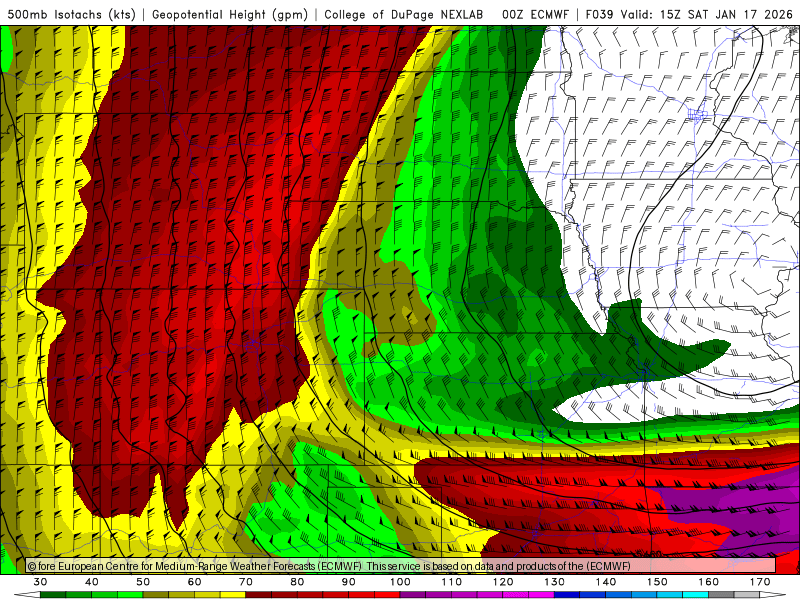Click 'Valid: 15Z SAT JAN 17 2026' text
Image resolution: width=800 pixels, height=600 pixels.
click(707, 15)
